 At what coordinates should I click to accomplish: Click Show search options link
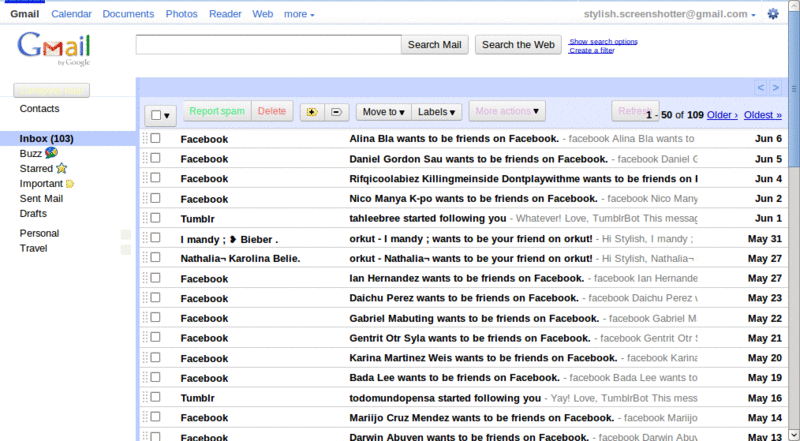pyautogui.click(x=604, y=41)
